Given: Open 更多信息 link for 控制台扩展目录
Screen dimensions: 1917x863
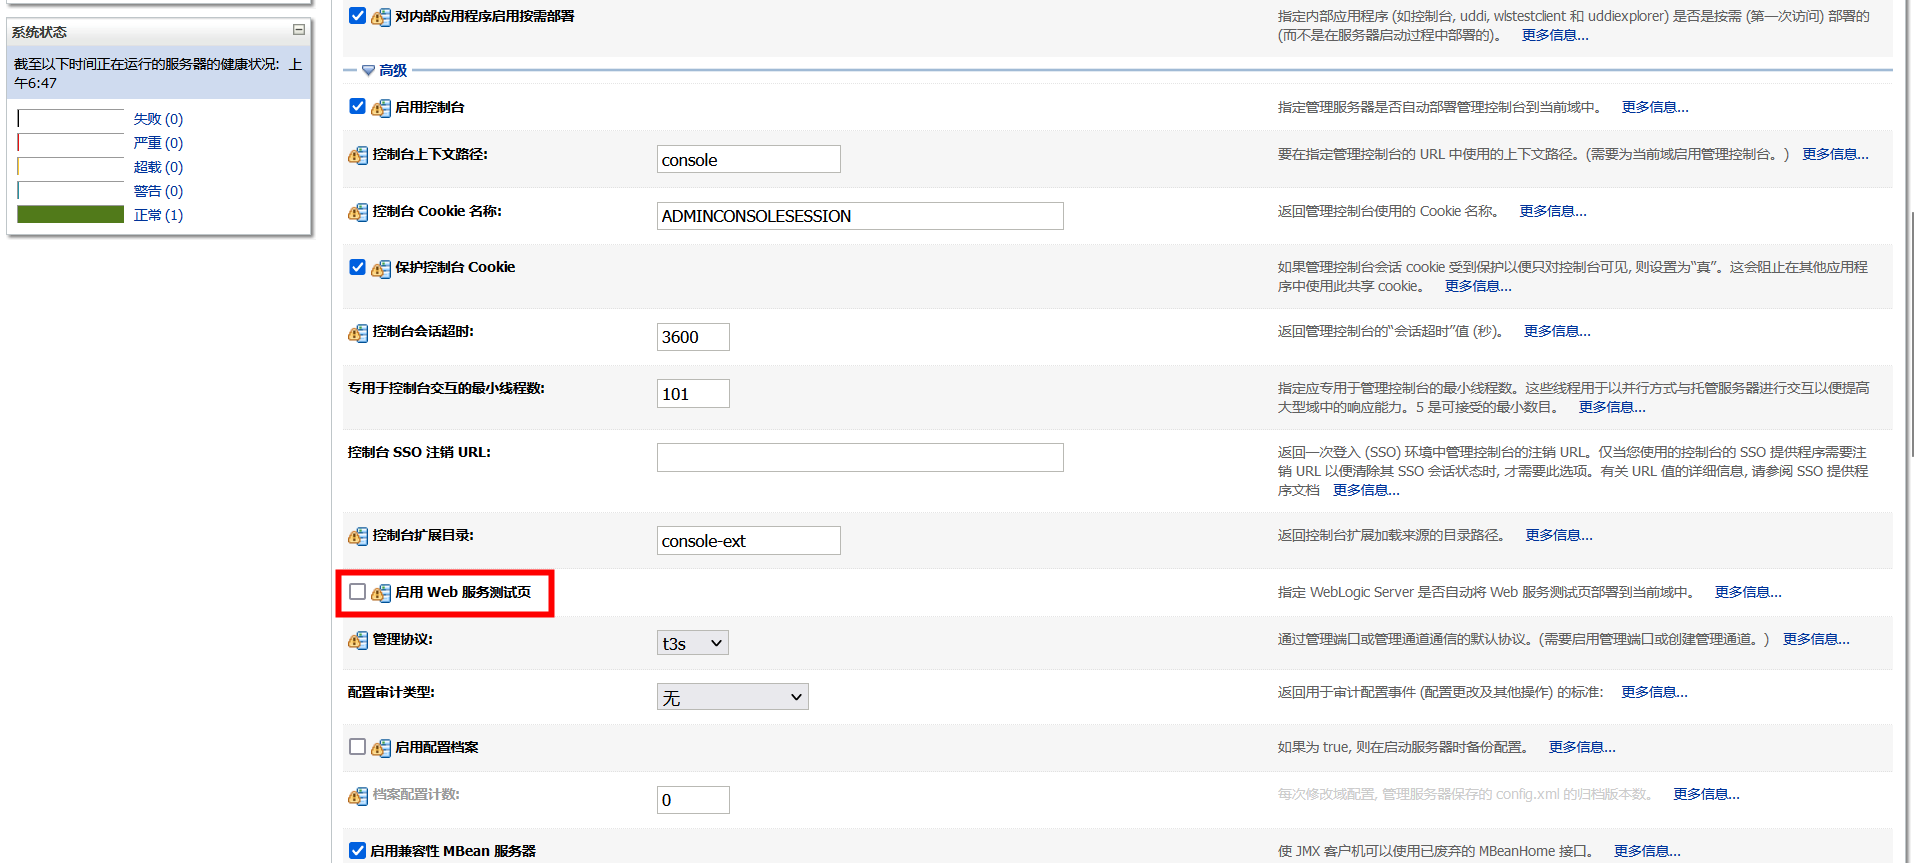Looking at the screenshot, I should (1559, 535).
